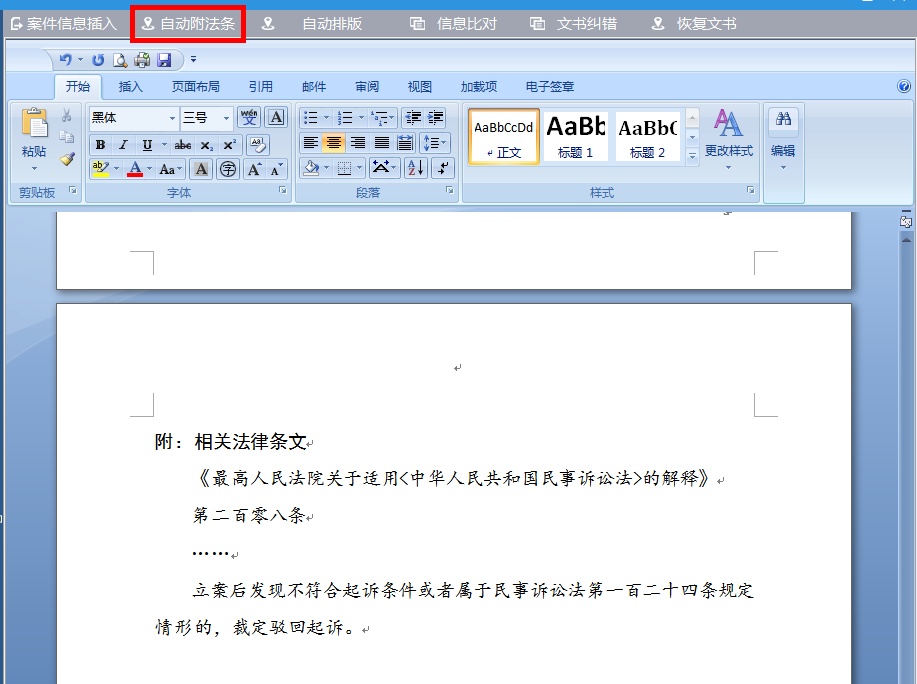Click the phonetic guide wén icon
Screen dimensions: 917x684
tap(249, 118)
